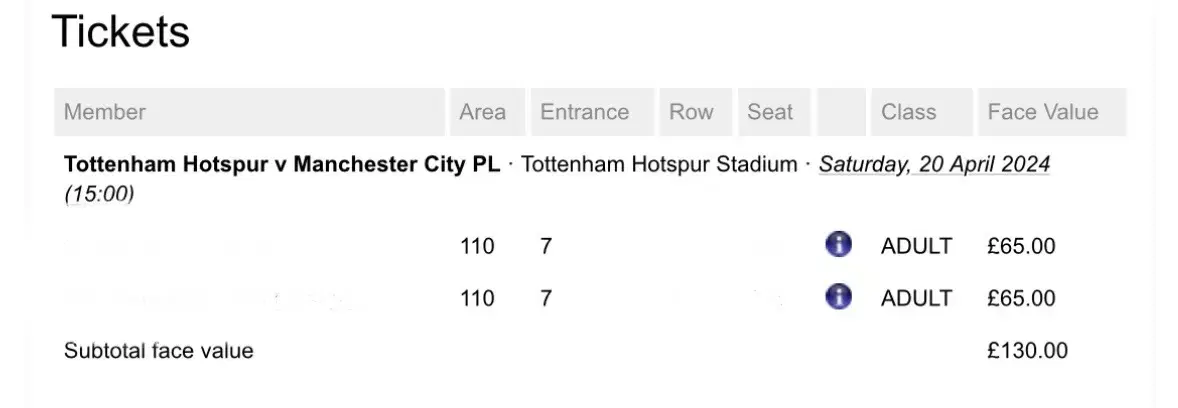Click the Class column header
This screenshot has height=408, width=1178.
922,112
